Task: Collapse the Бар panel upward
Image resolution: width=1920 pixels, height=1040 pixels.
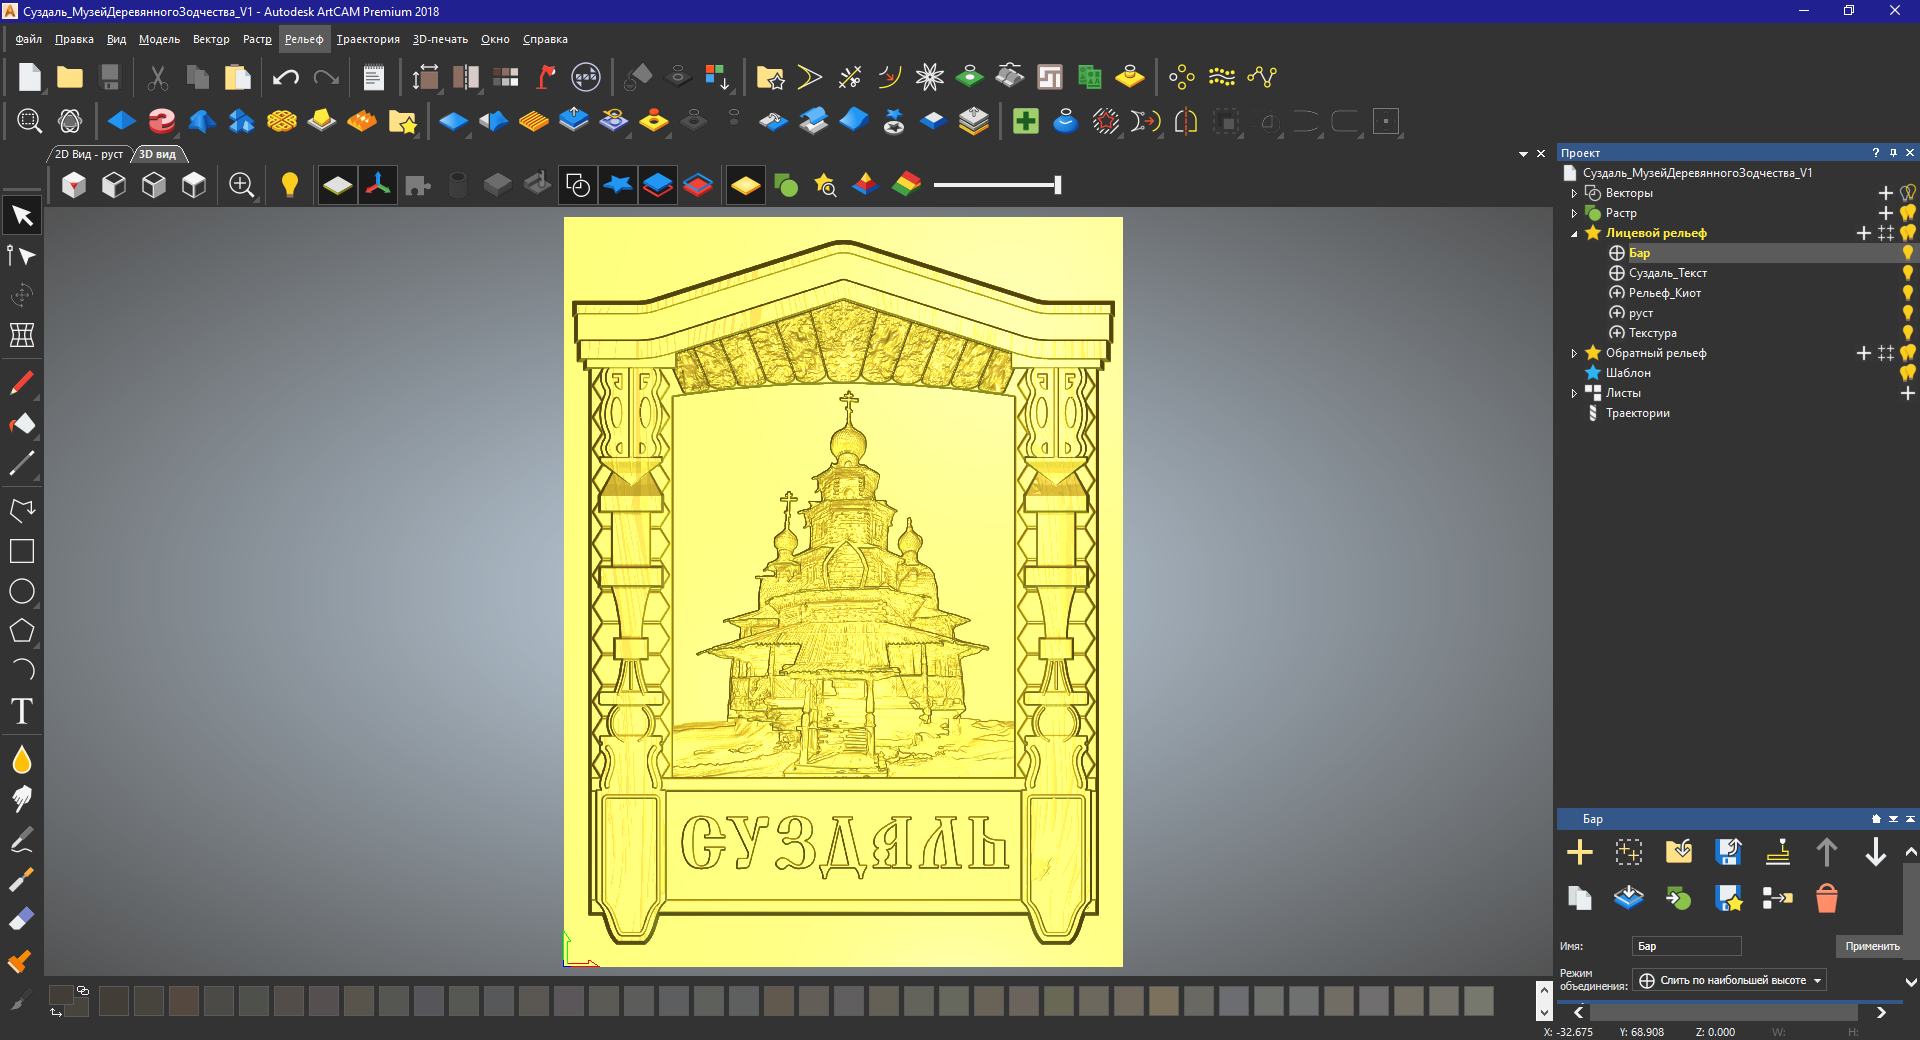Action: [1910, 819]
